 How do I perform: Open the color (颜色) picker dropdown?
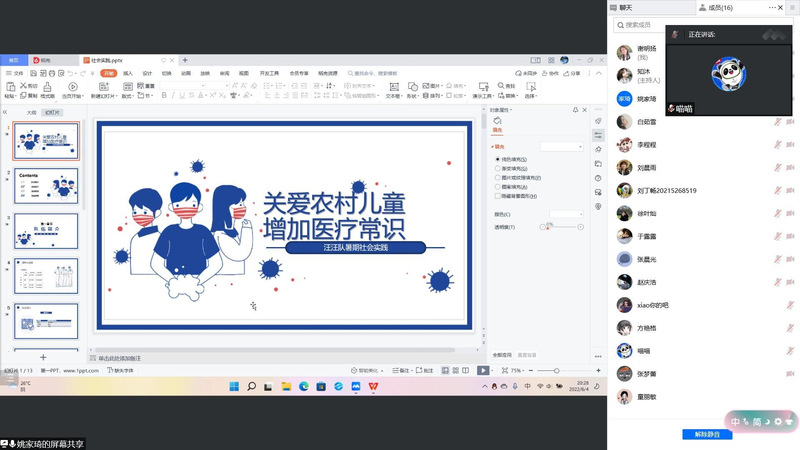coord(565,214)
